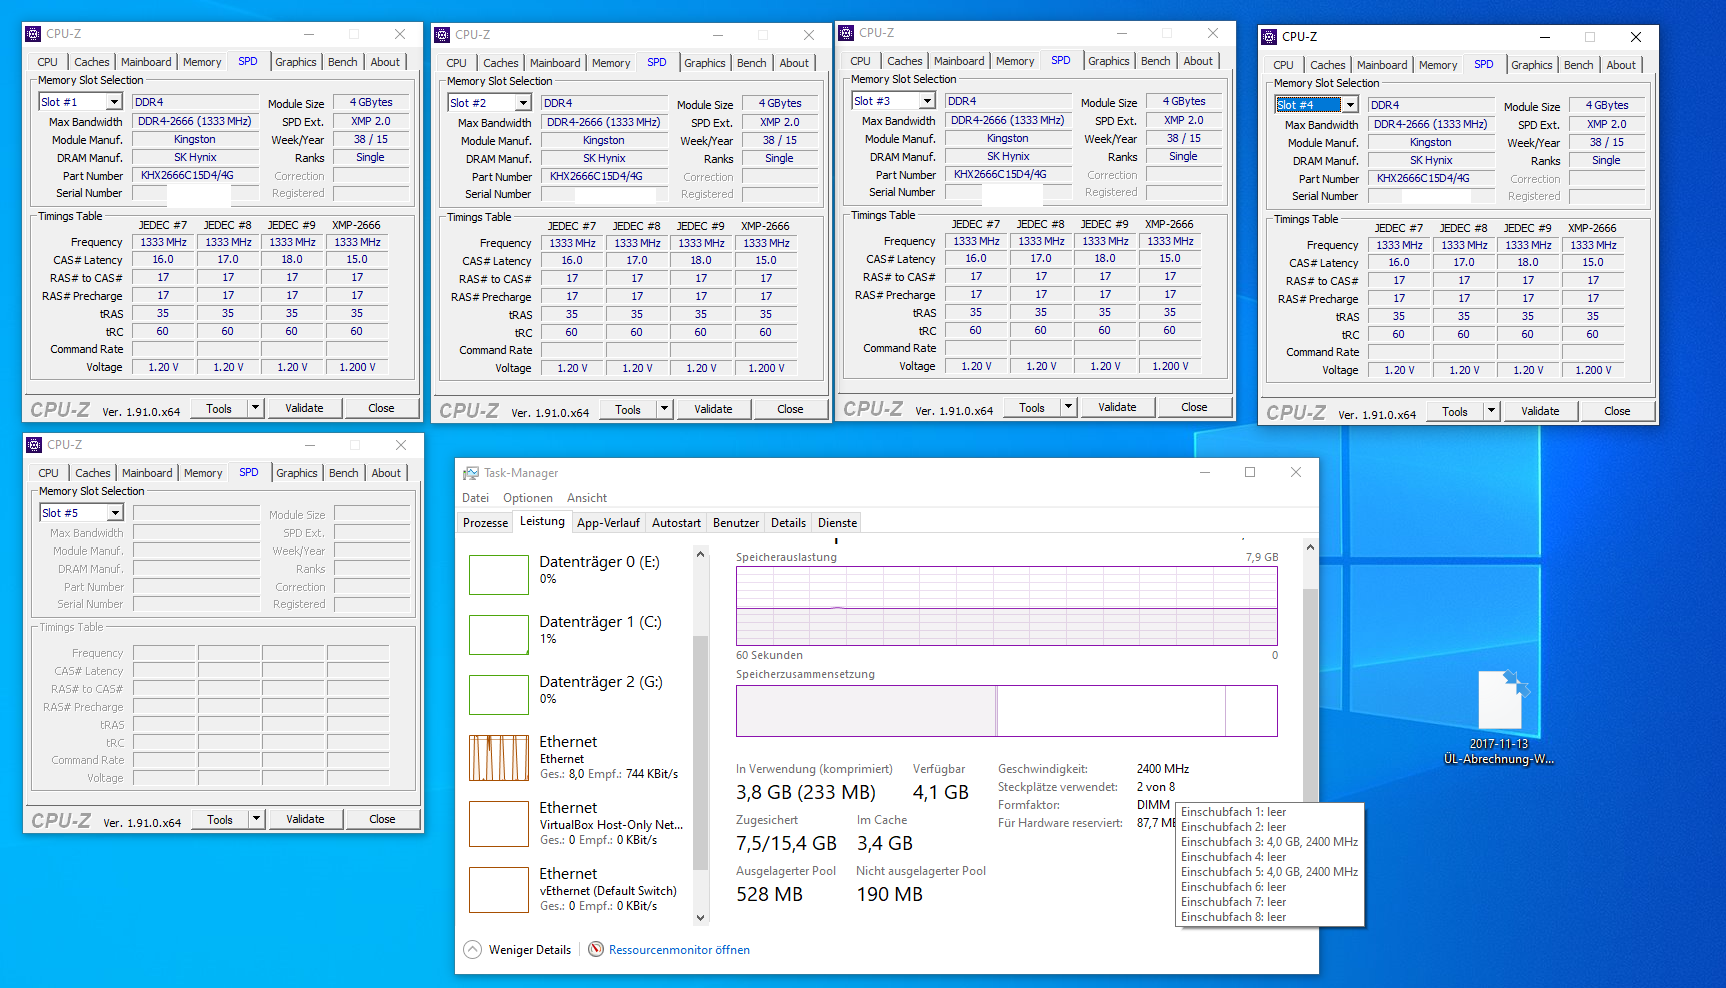
Task: Select Datenträger 1 (C:) performance graph
Action: click(x=499, y=635)
